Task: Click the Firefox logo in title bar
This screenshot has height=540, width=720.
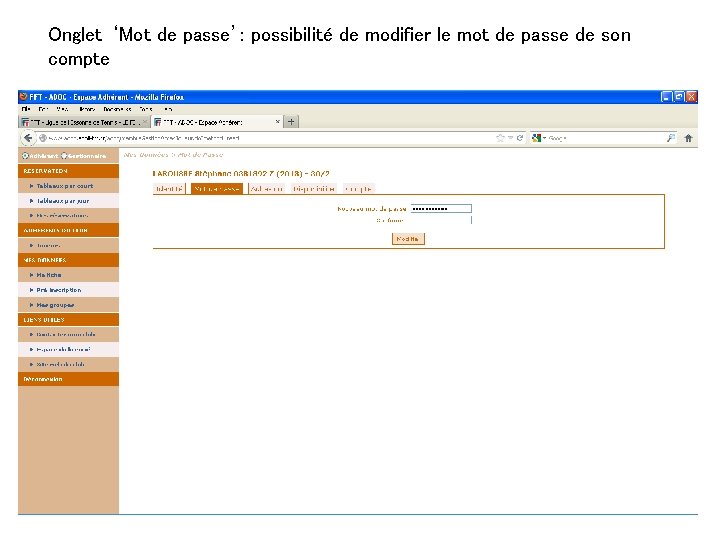Action: tap(23, 97)
